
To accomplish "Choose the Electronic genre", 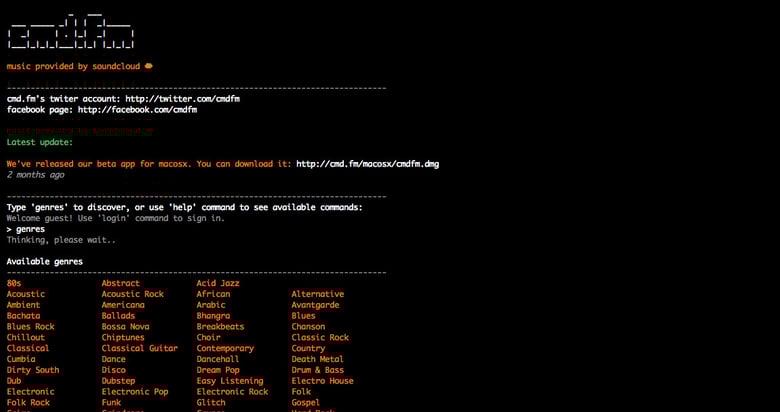I will (x=30, y=392).
